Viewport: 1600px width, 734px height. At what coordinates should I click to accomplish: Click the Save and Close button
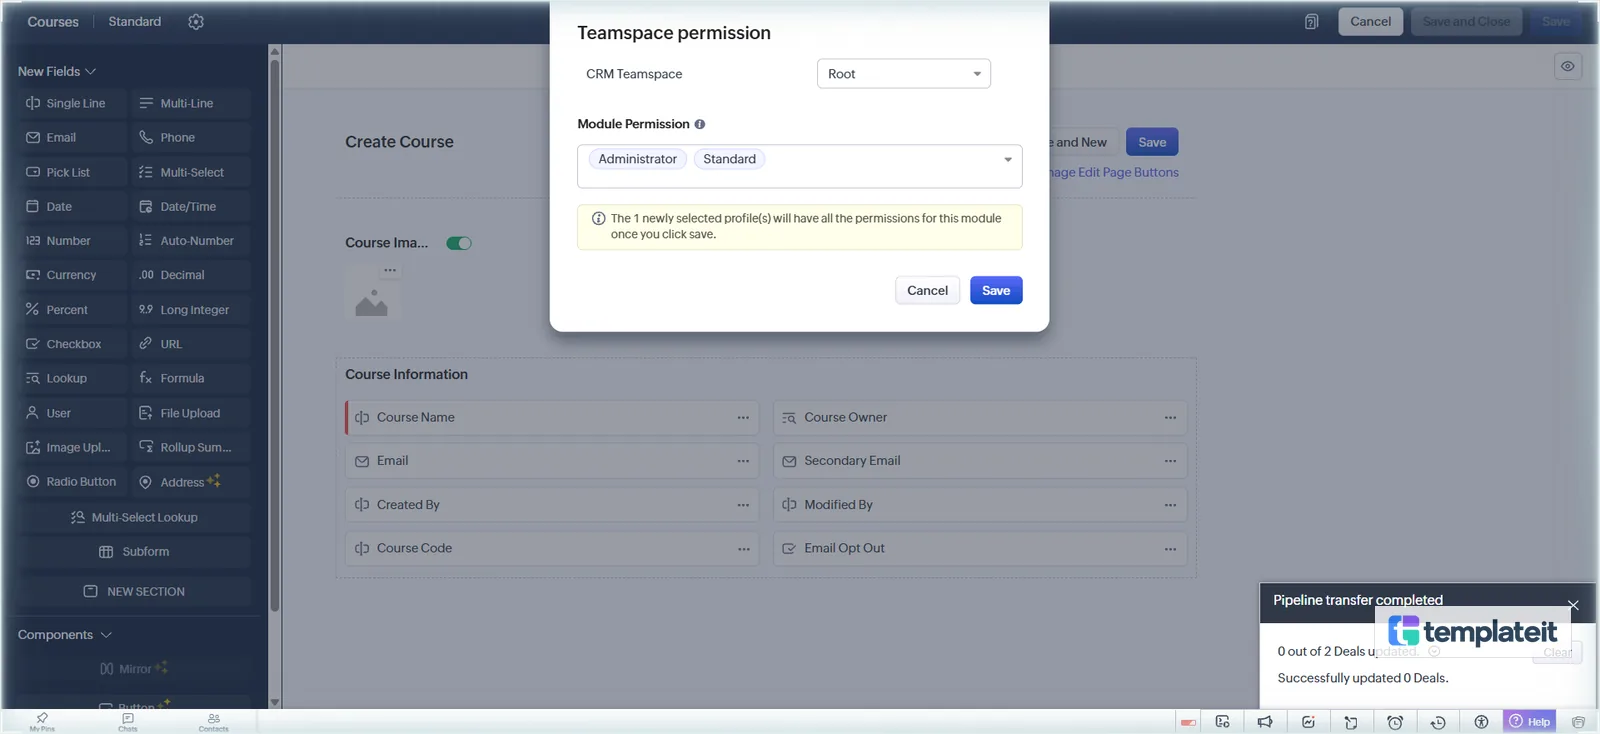click(1466, 22)
